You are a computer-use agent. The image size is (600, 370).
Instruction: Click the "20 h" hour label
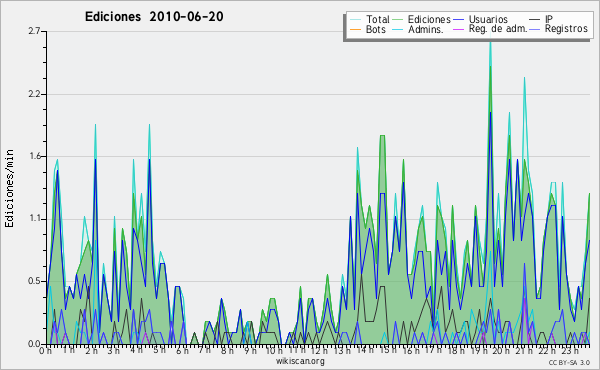501,350
